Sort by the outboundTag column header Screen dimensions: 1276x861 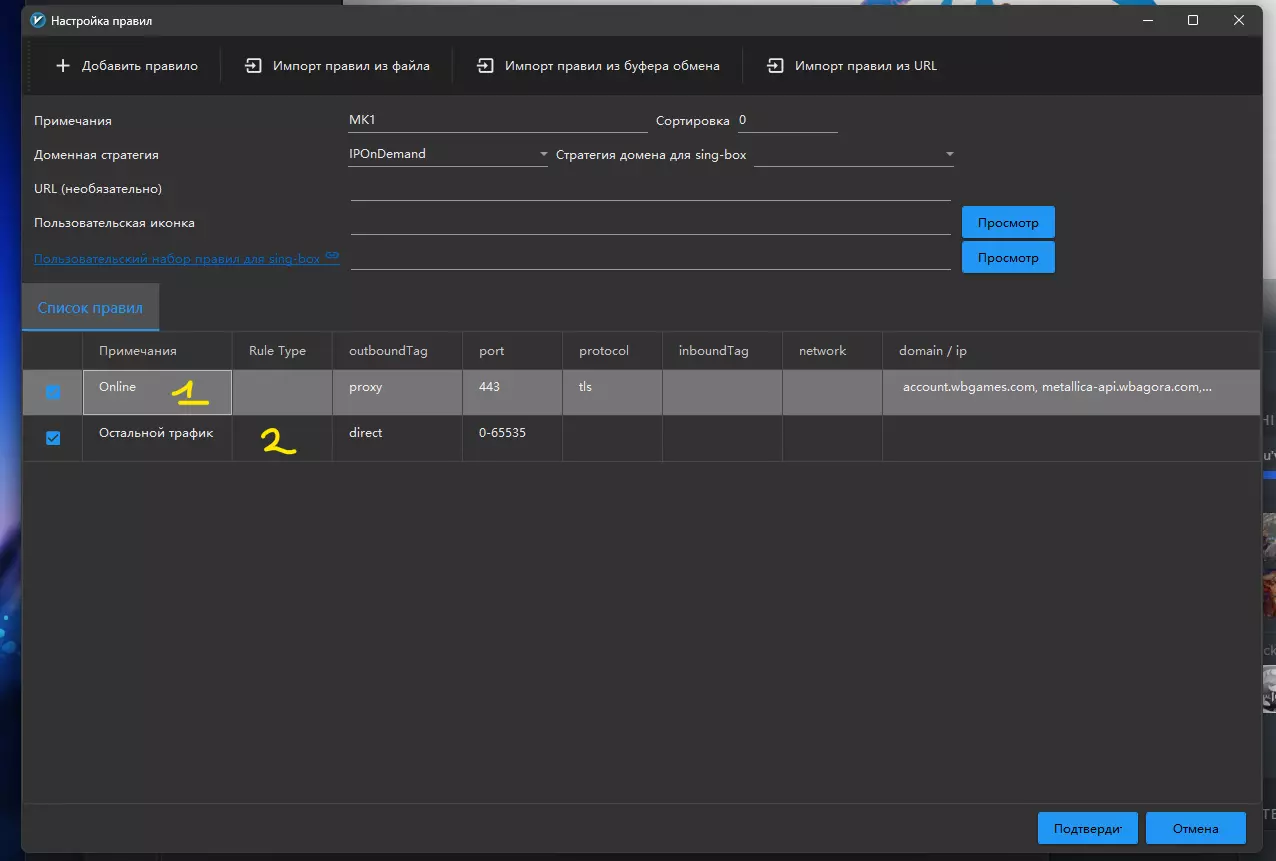coord(388,351)
